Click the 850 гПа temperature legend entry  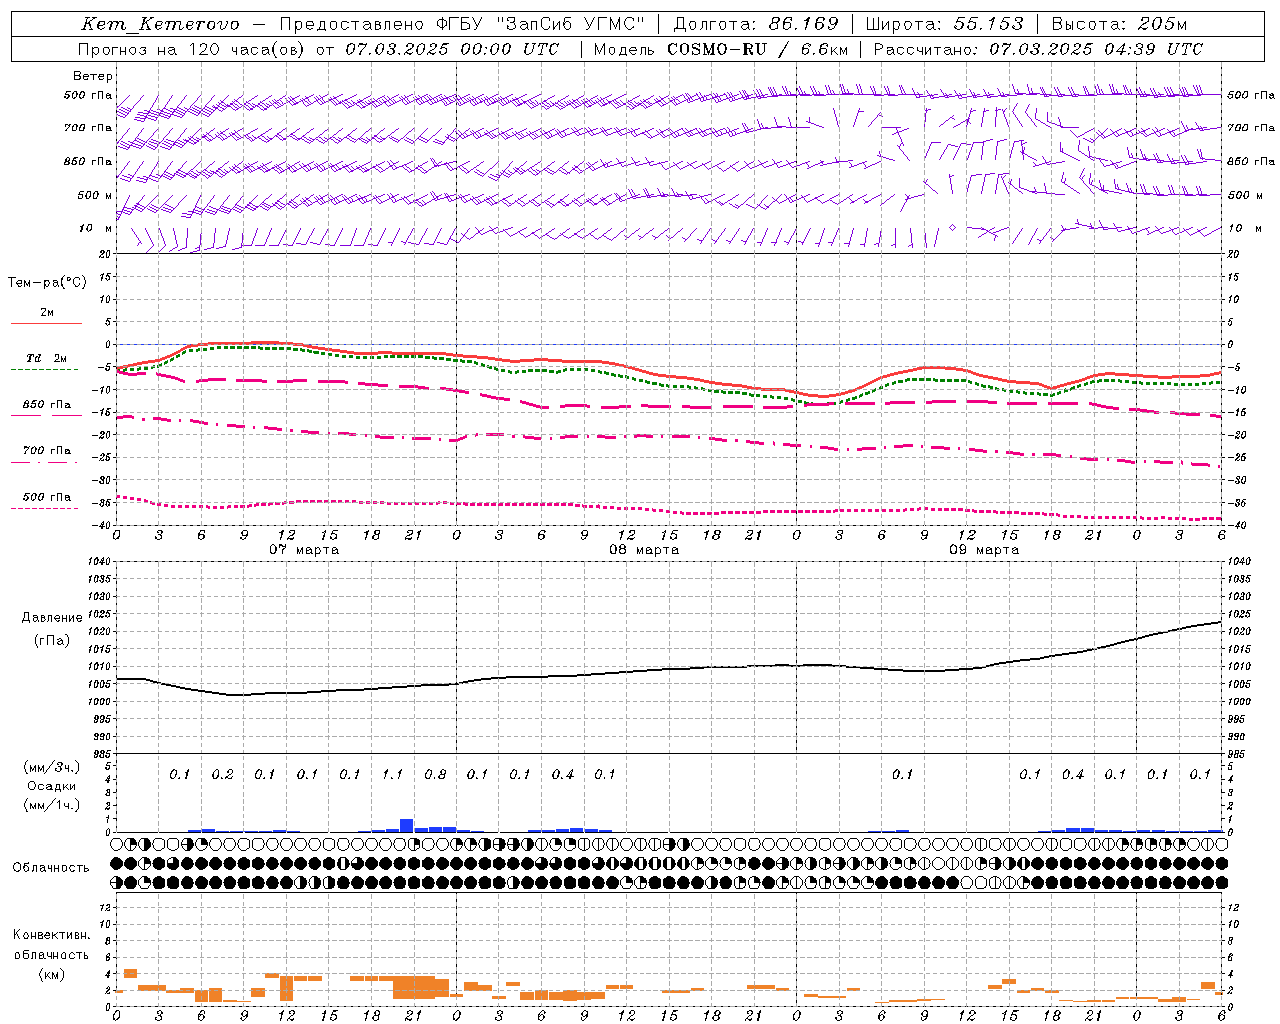click(x=47, y=405)
